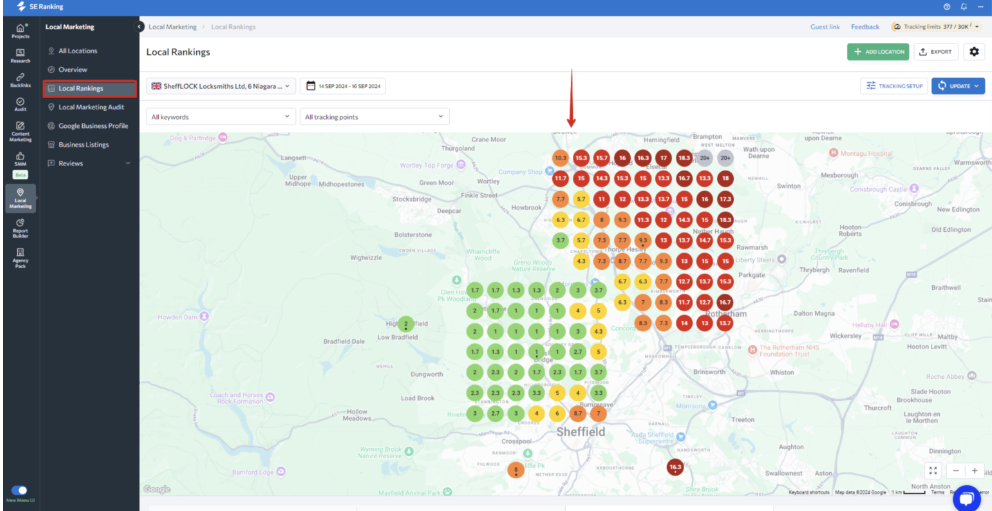Open the page settings gear
Viewport: 992px width, 511px height.
pyautogui.click(x=974, y=52)
